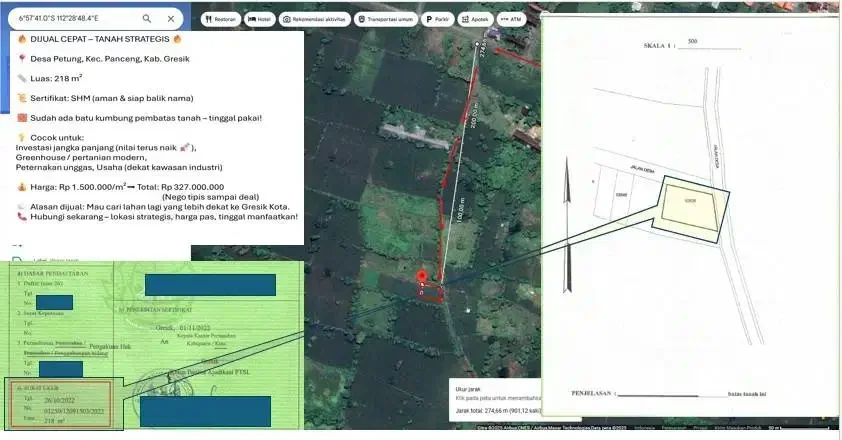Select the ATM category chip
This screenshot has width=842, height=440.
click(511, 19)
